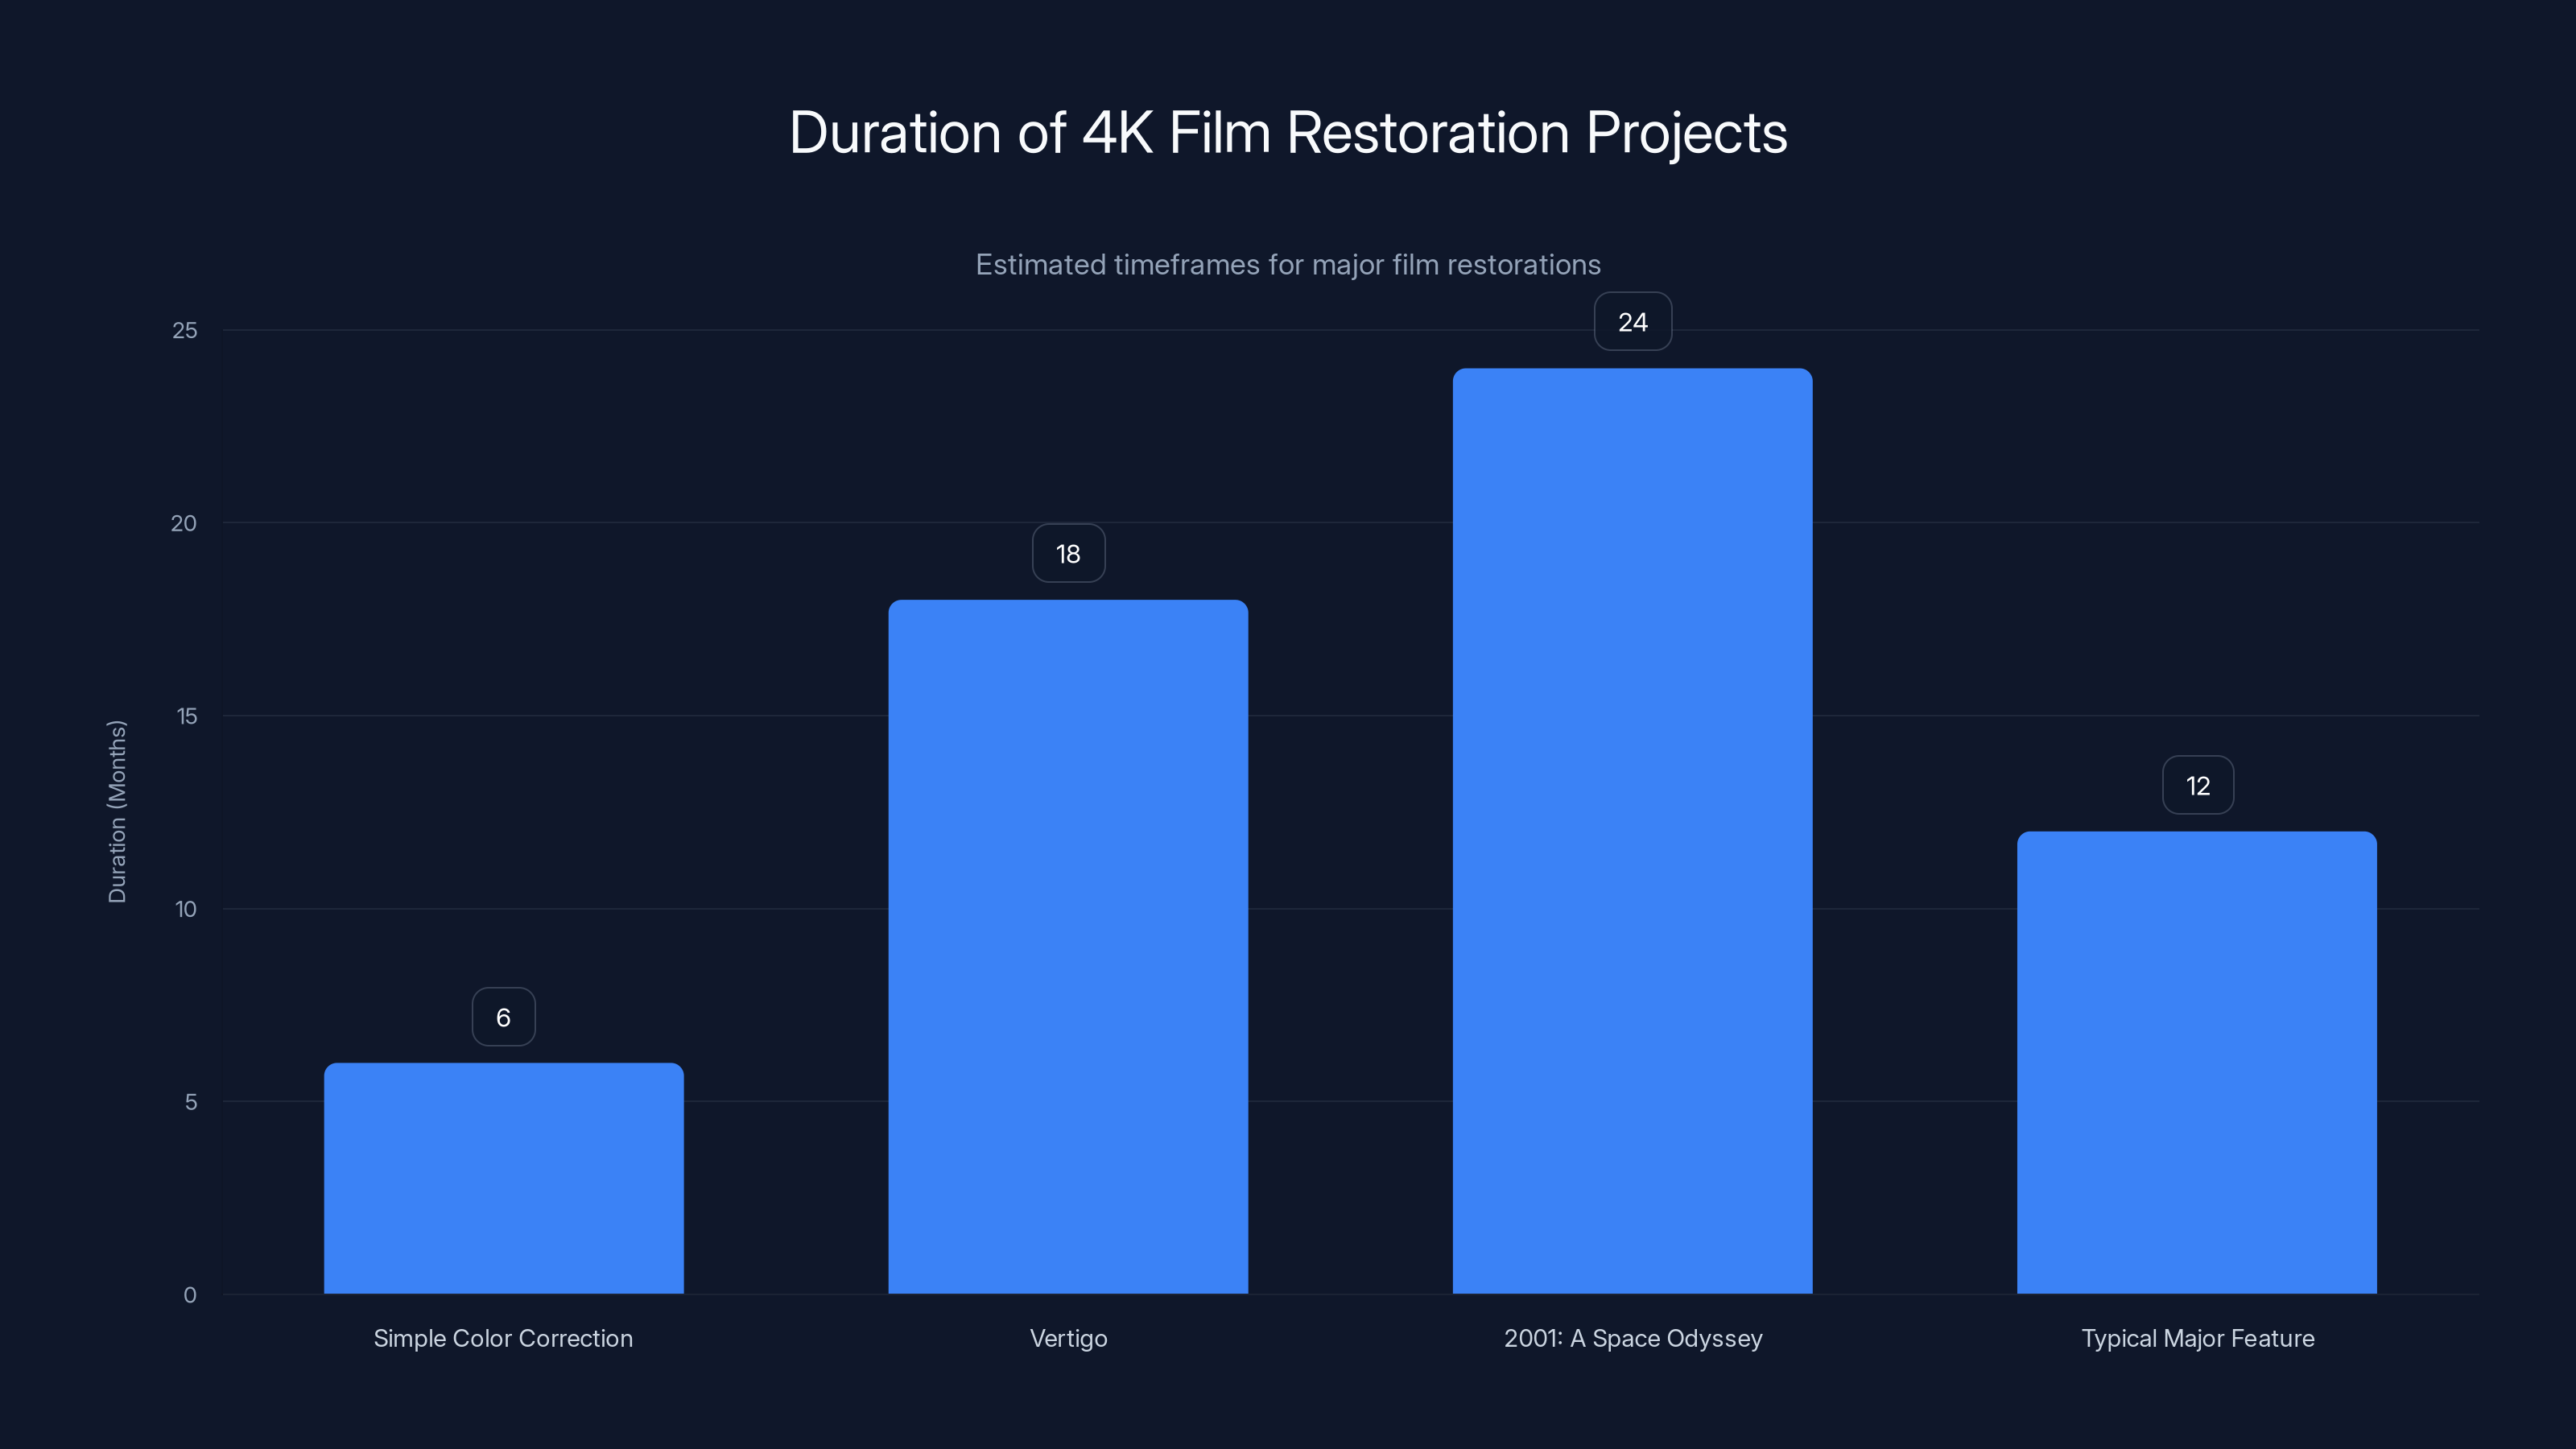Click the 2001: A Space Odyssey bar
Image resolution: width=2576 pixels, height=1449 pixels.
click(x=1632, y=830)
